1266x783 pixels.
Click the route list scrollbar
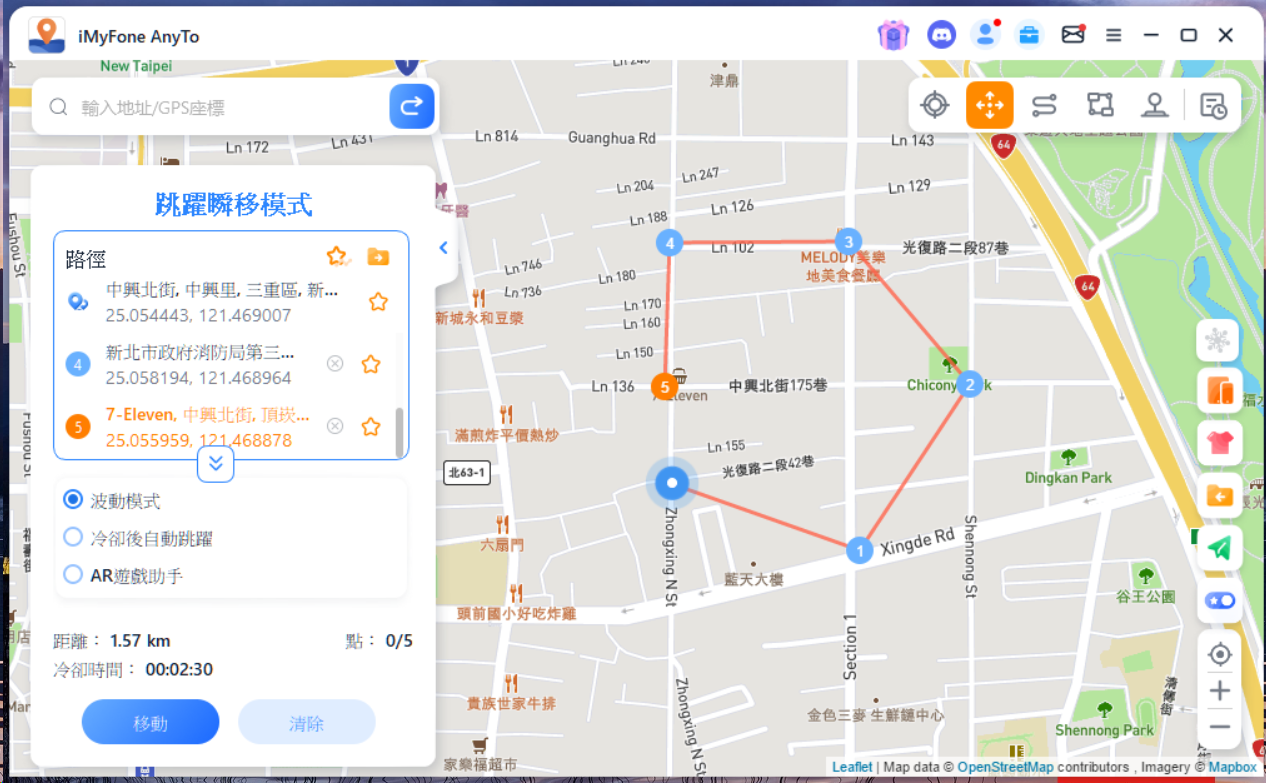[400, 432]
